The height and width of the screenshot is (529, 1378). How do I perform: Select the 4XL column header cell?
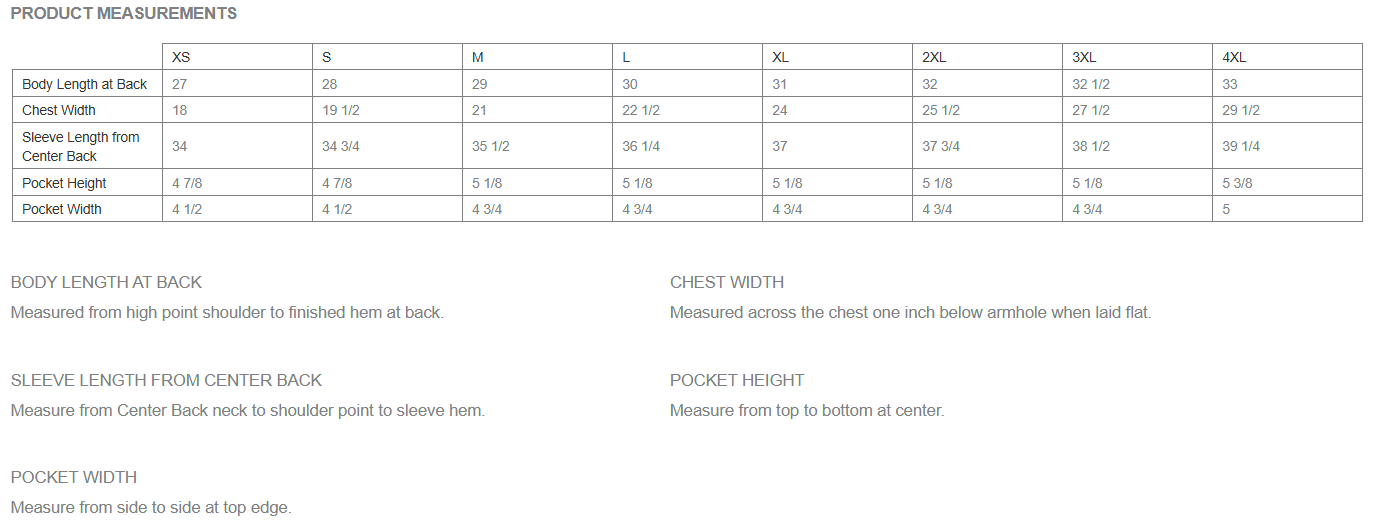[1287, 57]
